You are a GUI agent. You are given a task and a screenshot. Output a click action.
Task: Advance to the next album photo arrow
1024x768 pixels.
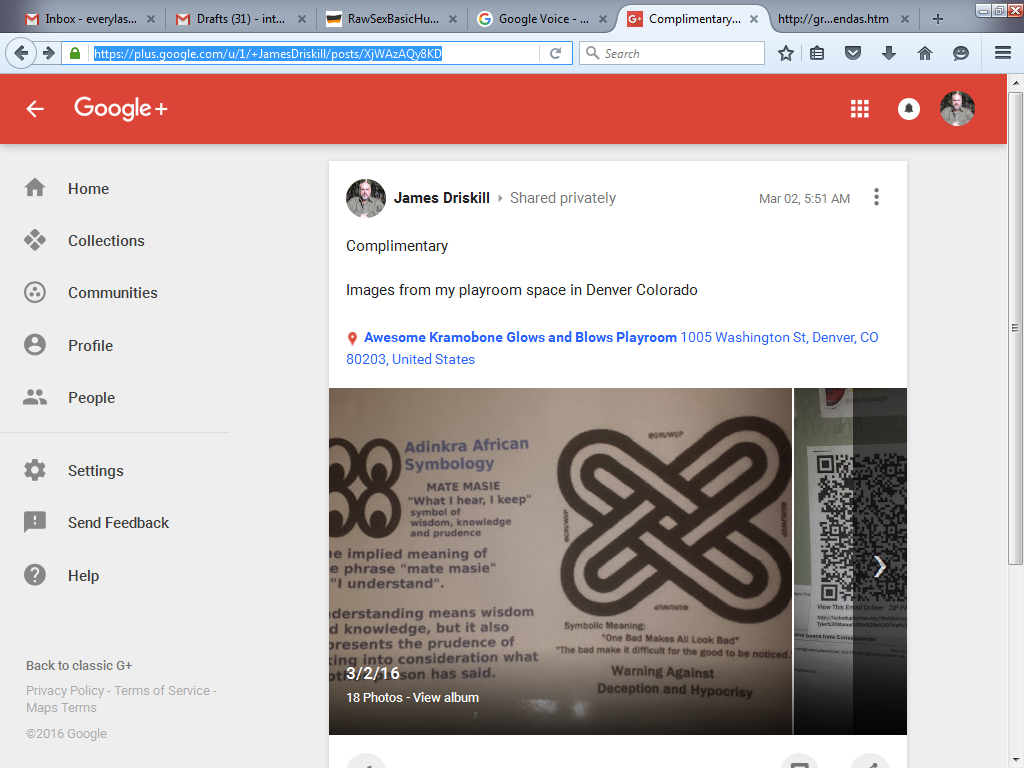point(880,567)
